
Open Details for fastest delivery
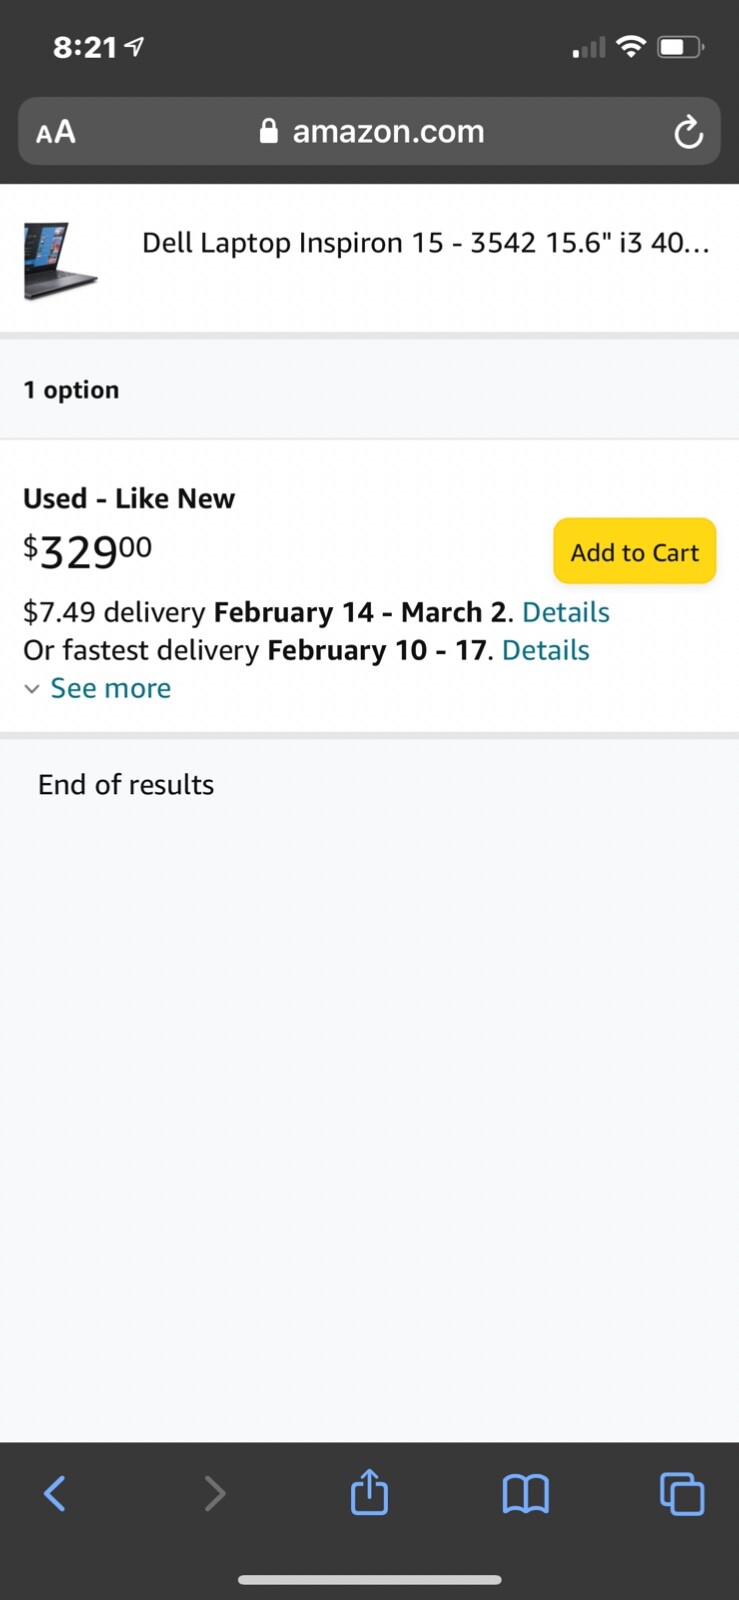545,650
